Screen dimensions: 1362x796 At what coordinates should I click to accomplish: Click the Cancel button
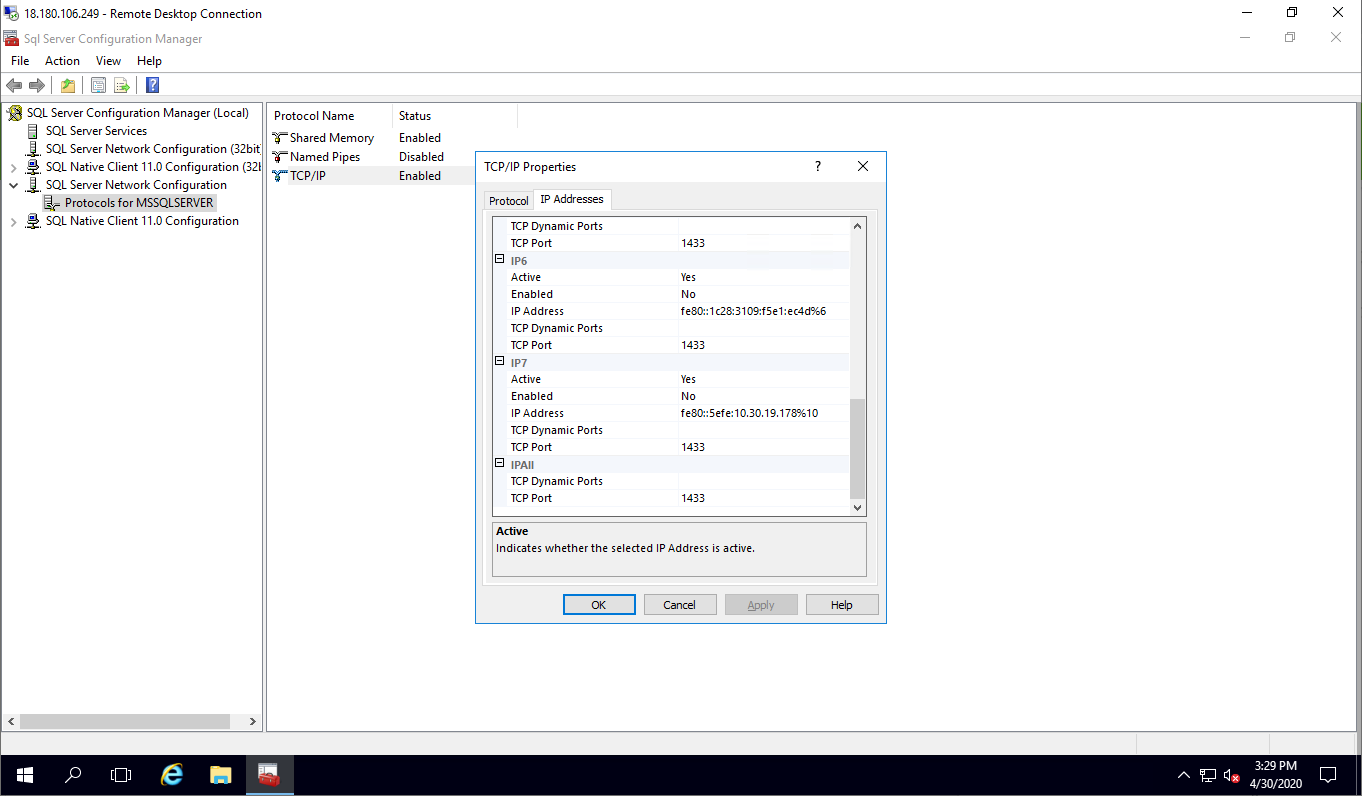coord(679,605)
